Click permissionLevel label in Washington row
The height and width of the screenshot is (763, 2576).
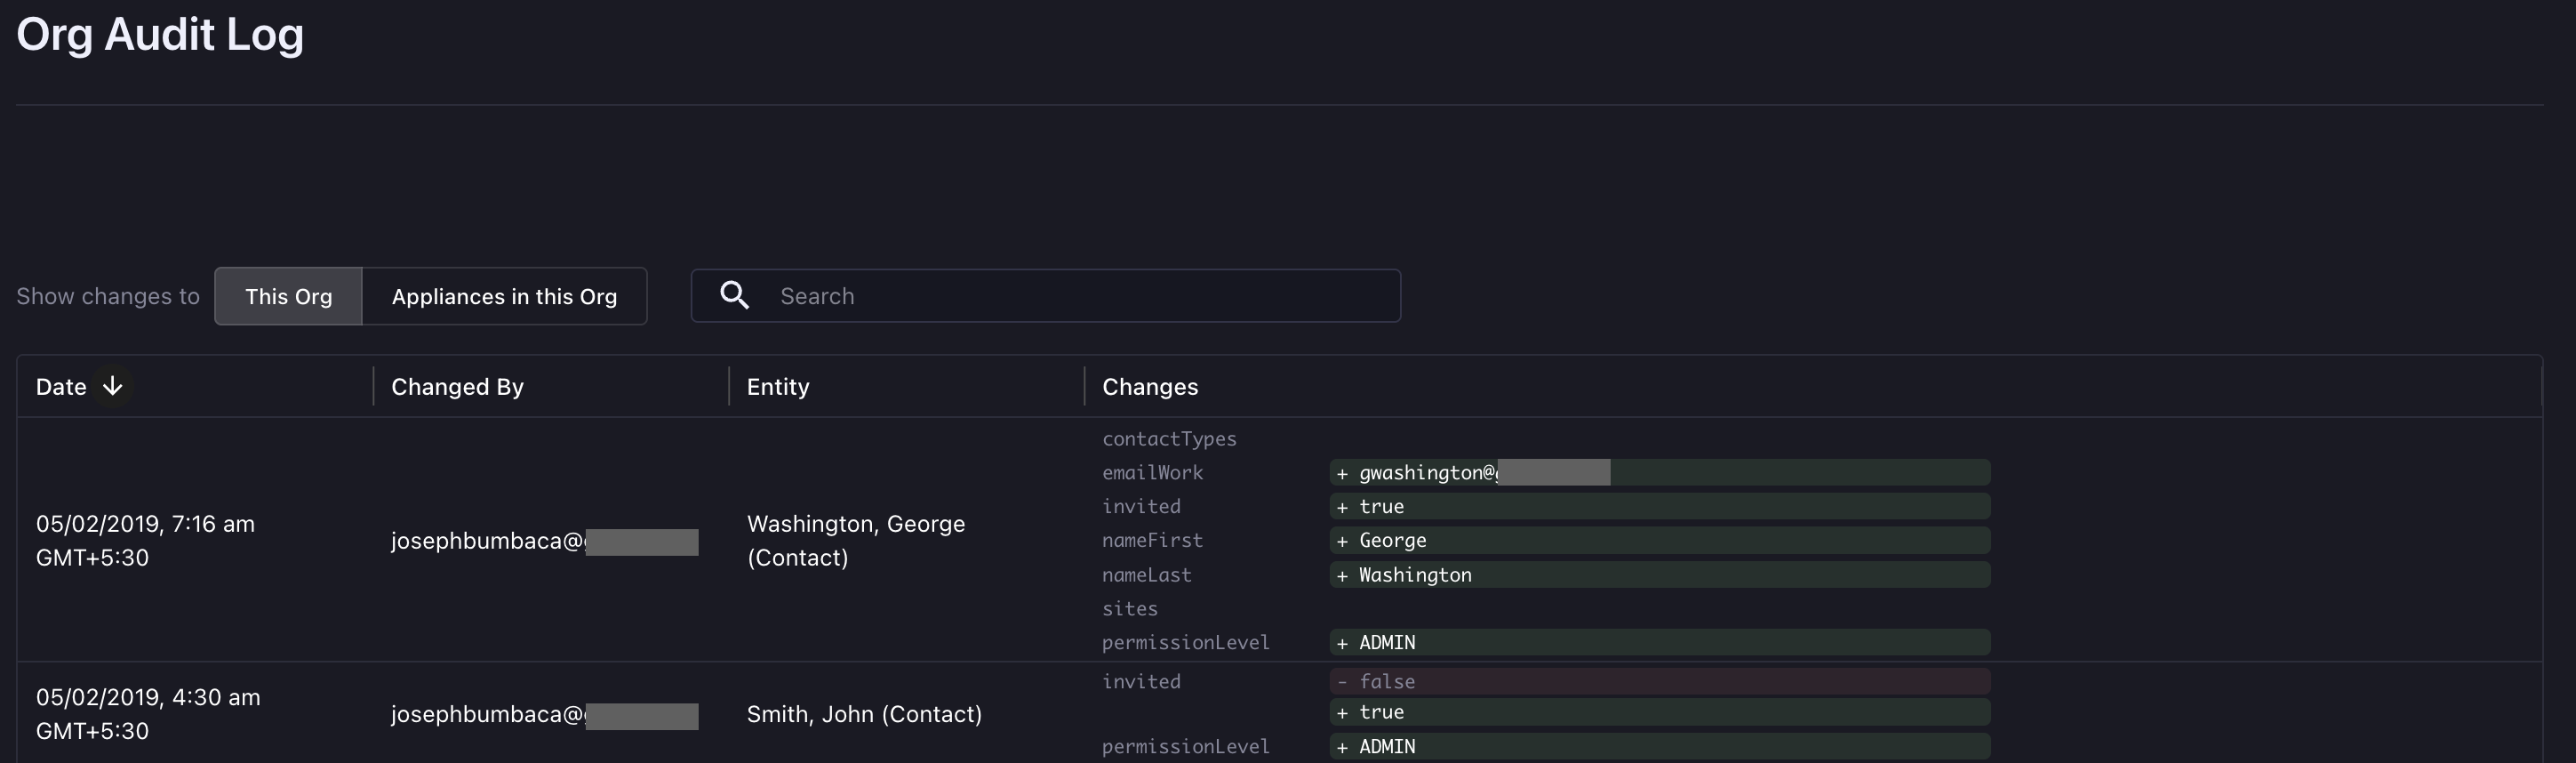[x=1186, y=642]
